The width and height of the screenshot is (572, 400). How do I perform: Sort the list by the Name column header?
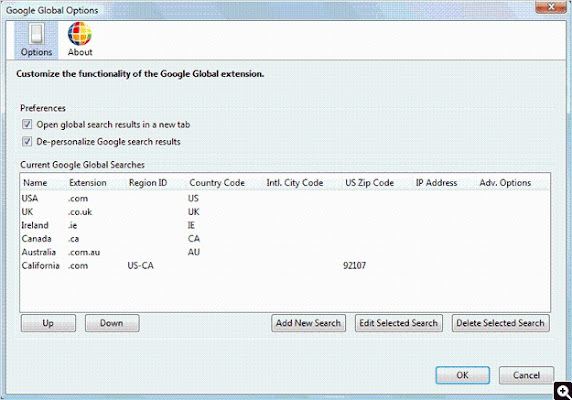(x=35, y=183)
